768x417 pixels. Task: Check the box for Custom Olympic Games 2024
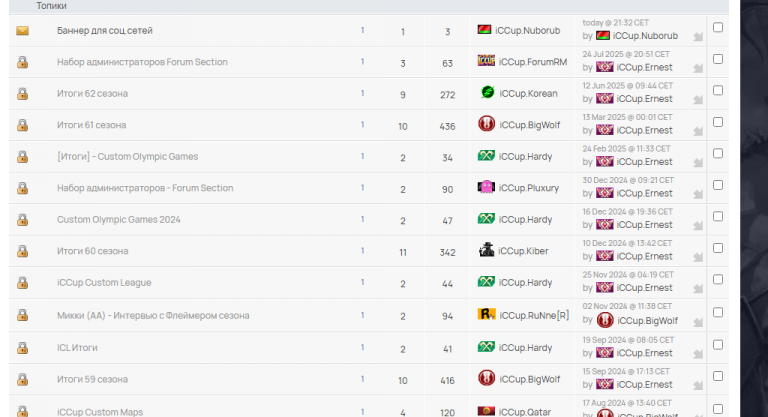coord(718,217)
